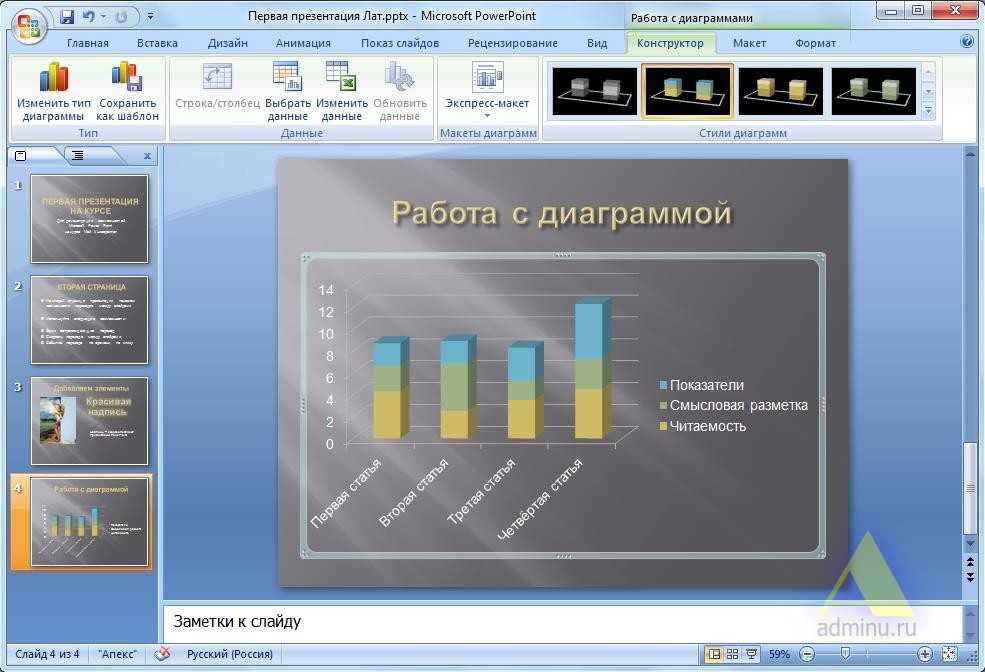The image size is (985, 672).
Task: Open the Undo history dropdown arrow
Action: [x=102, y=16]
